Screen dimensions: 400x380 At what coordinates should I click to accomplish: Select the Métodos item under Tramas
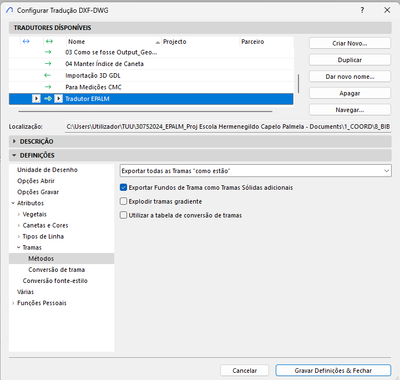coord(61,258)
